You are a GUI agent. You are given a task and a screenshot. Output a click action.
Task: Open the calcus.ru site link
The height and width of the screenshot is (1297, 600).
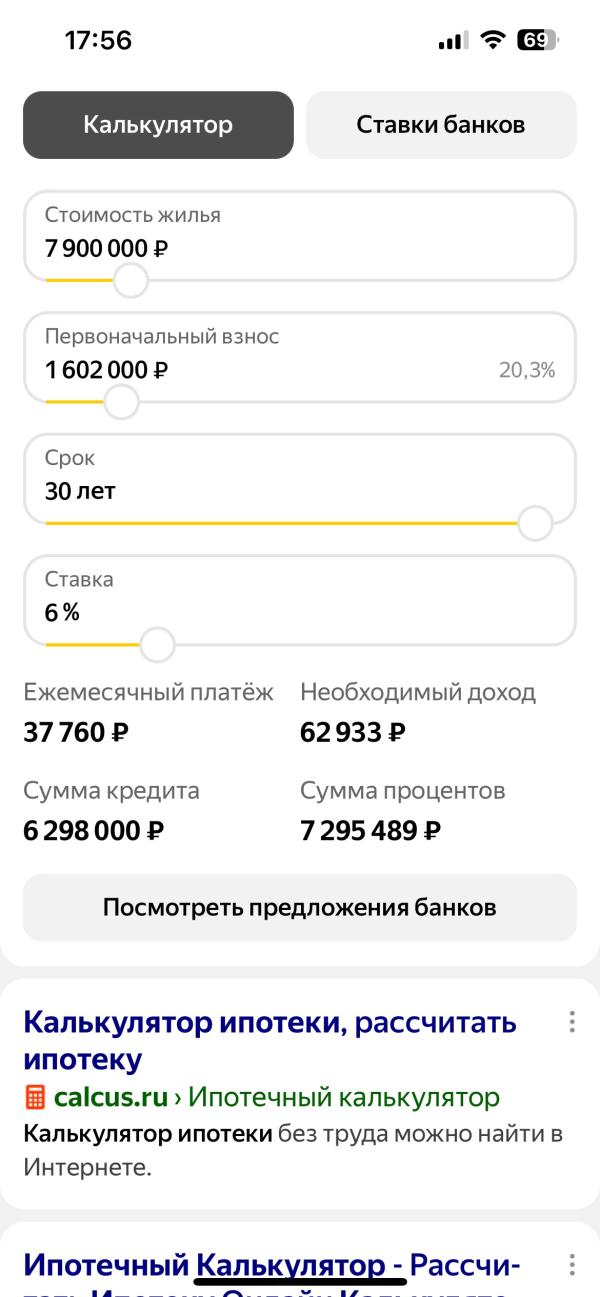[111, 1097]
